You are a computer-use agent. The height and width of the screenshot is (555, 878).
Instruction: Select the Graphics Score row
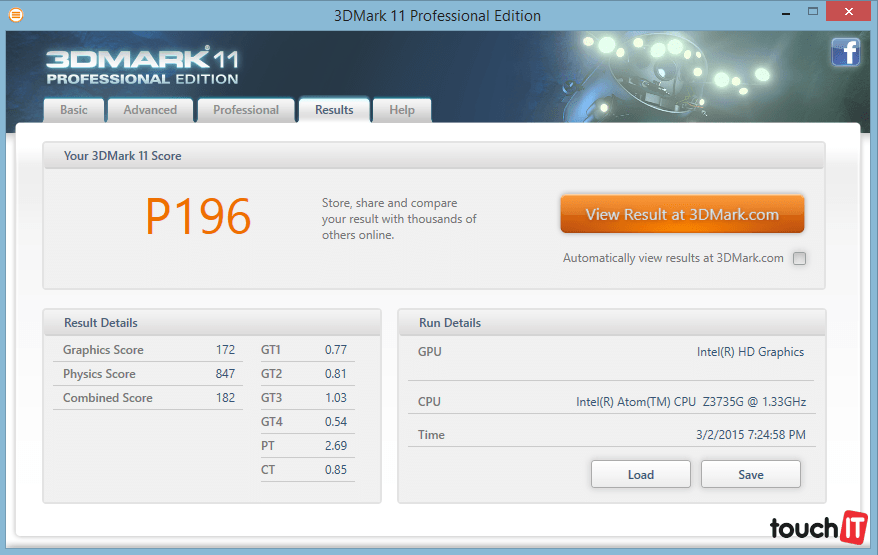point(148,350)
